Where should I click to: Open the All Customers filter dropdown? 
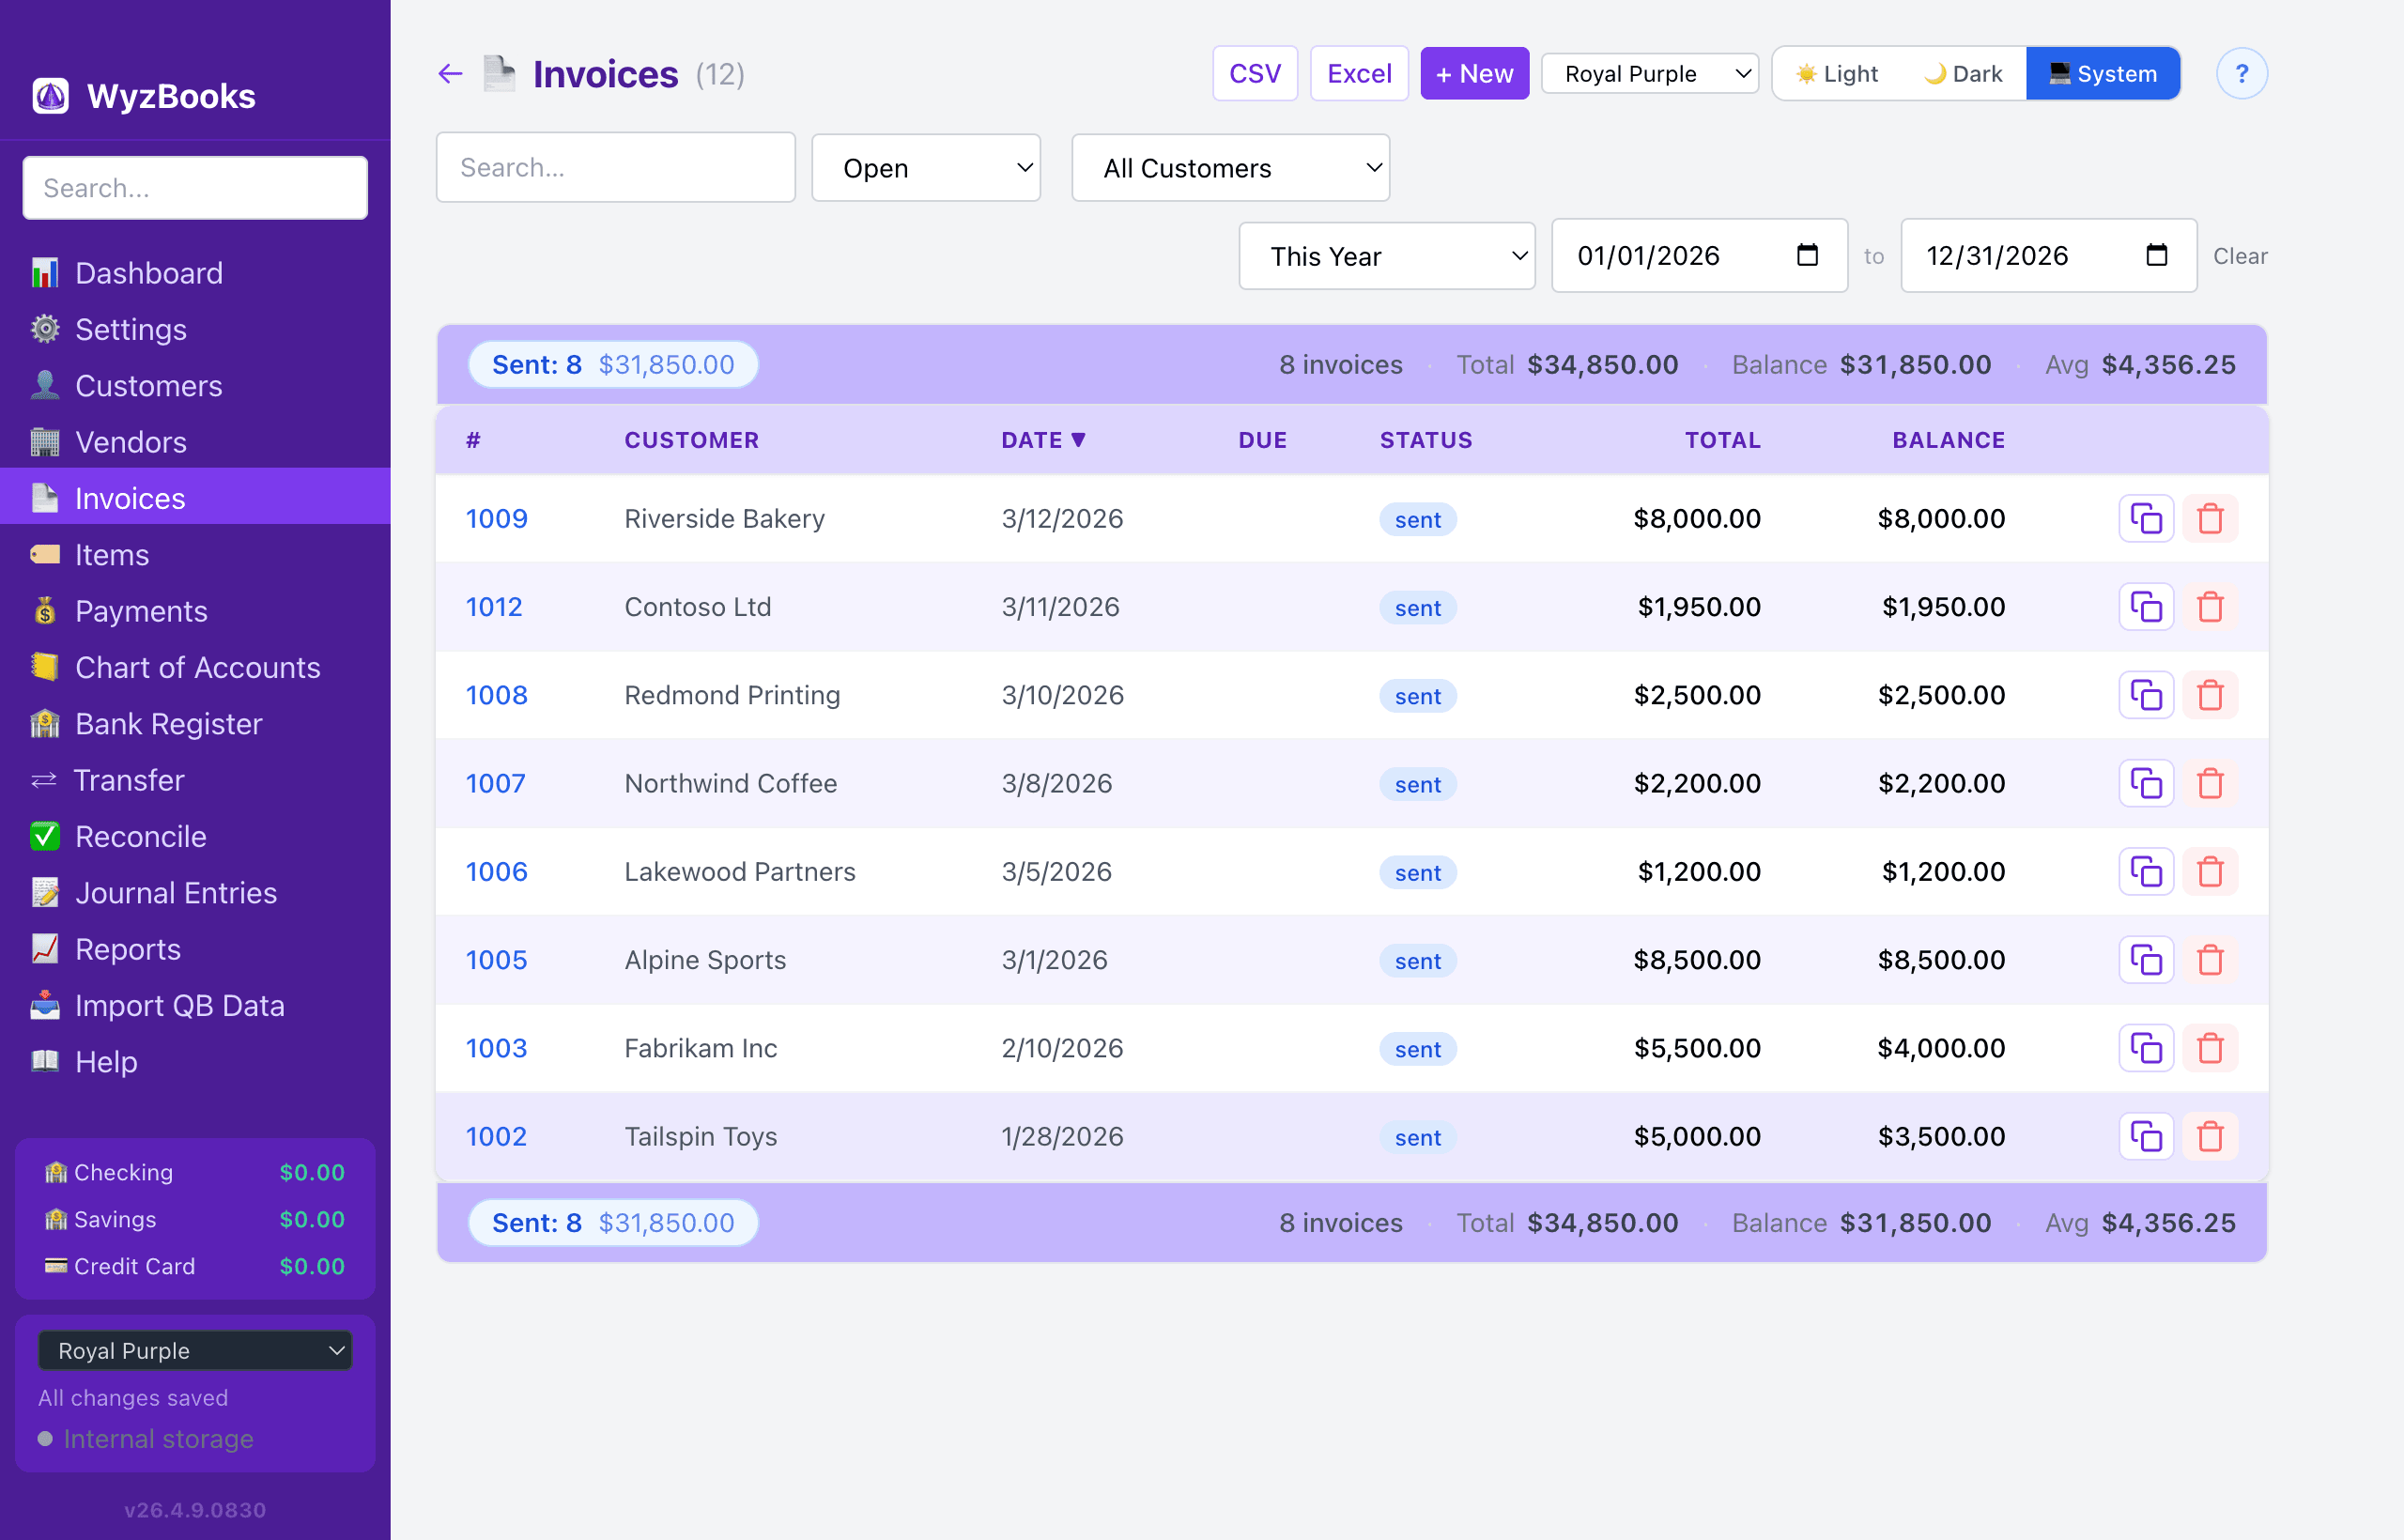tap(1229, 167)
